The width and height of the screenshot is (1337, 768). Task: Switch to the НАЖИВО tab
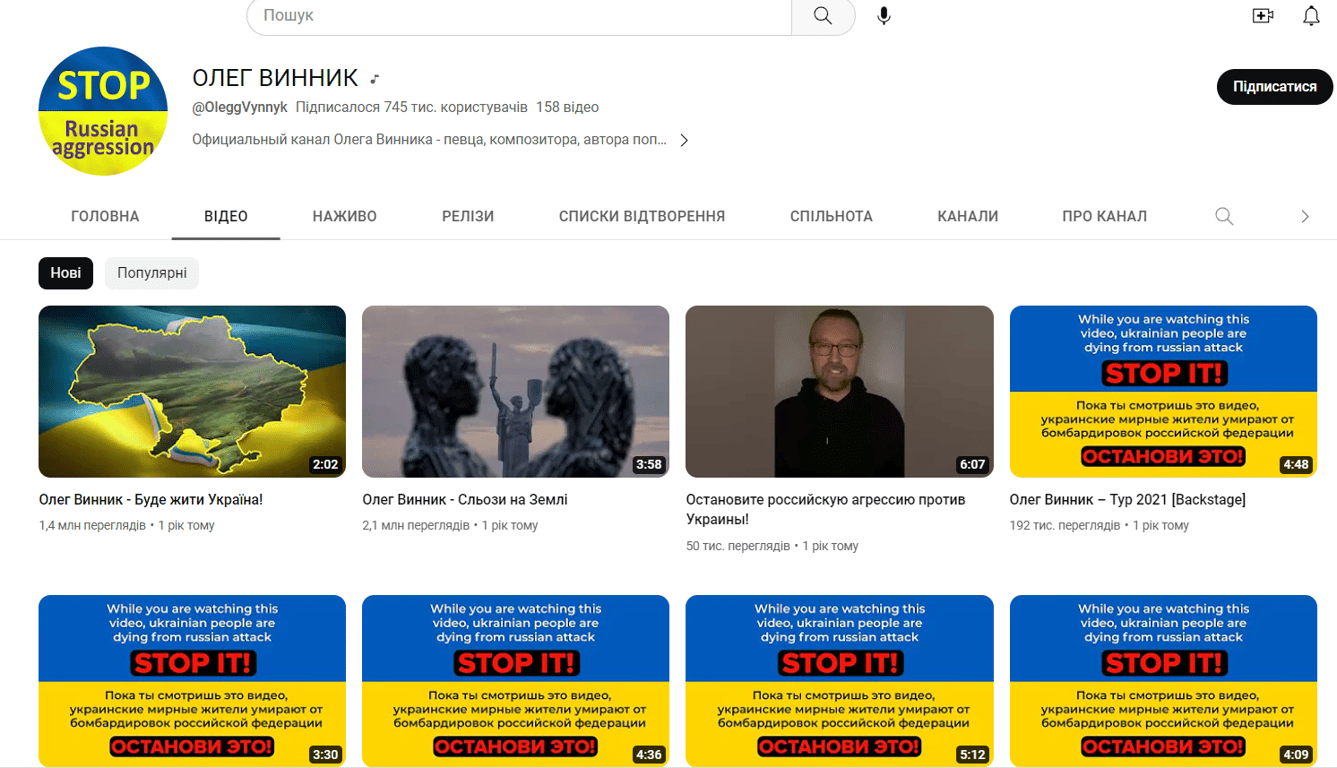pos(345,216)
